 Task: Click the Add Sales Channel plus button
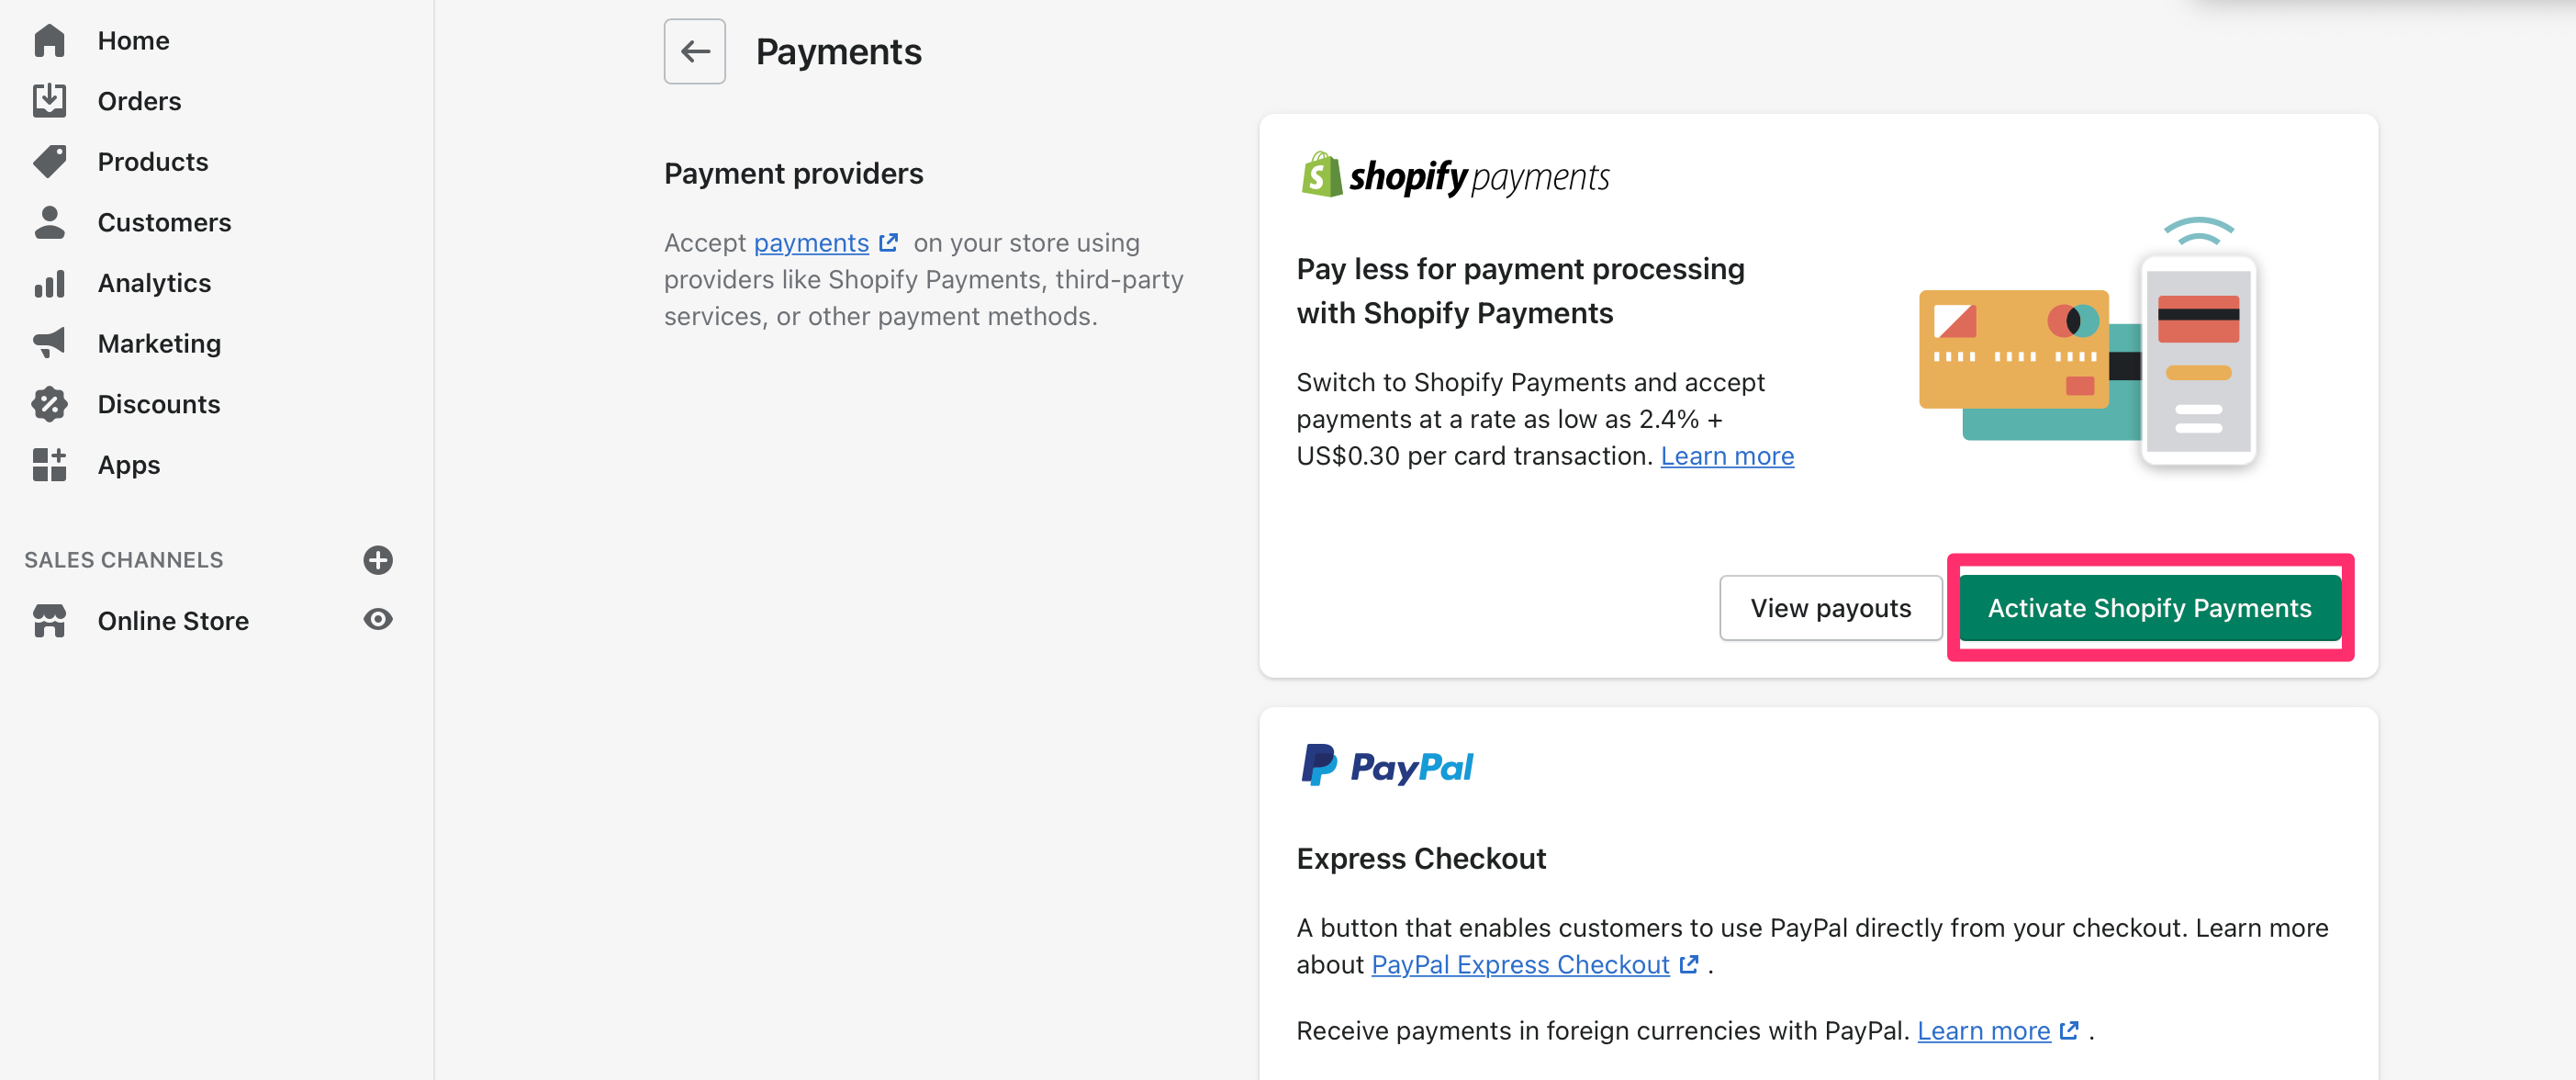click(x=376, y=559)
